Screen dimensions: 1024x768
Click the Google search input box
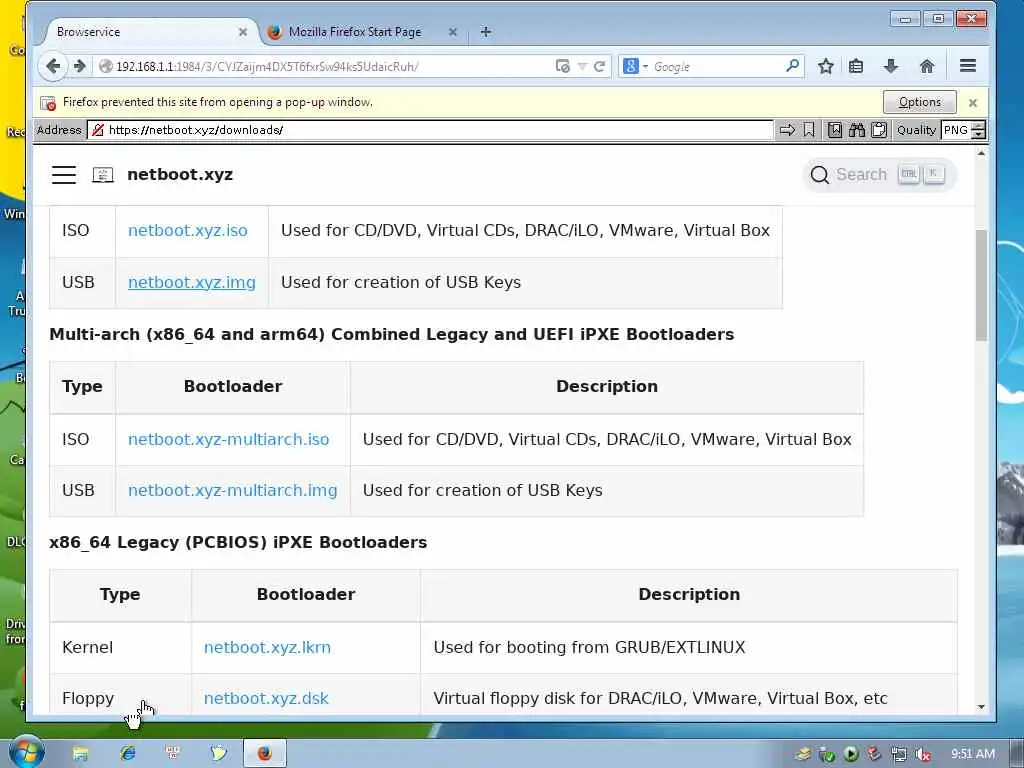pyautogui.click(x=715, y=67)
